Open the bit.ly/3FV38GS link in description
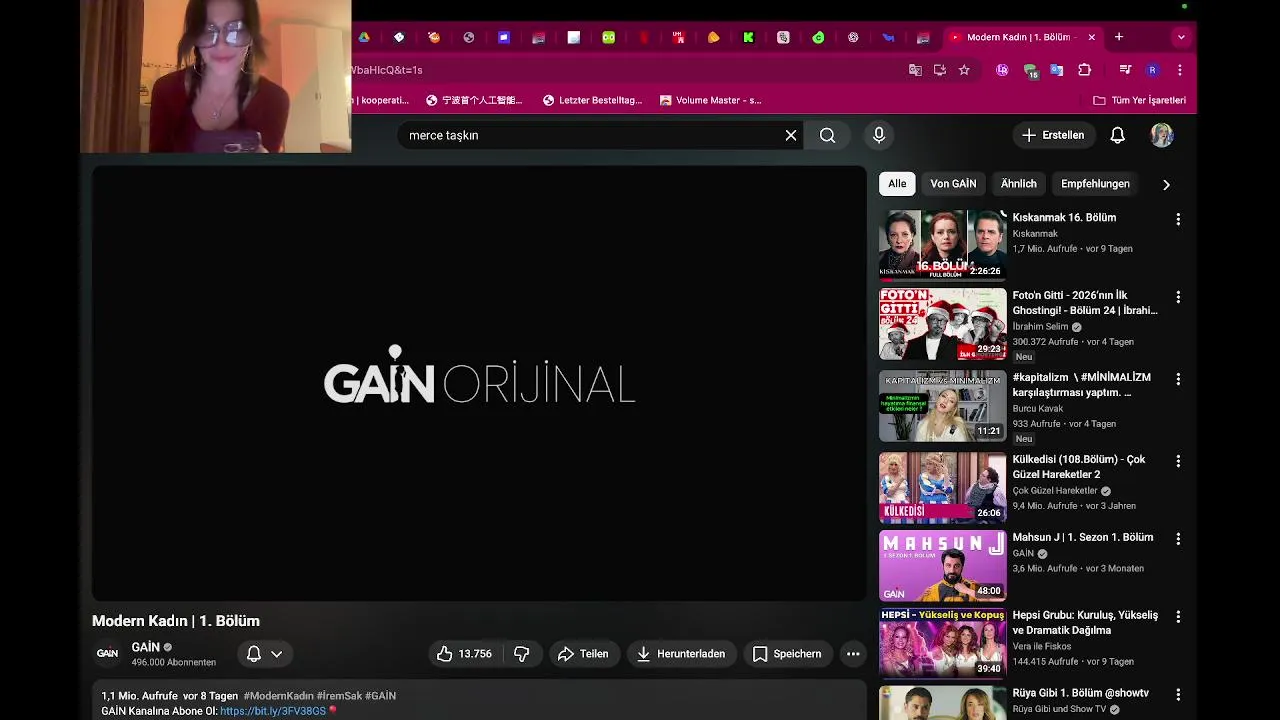1280x720 pixels. (273, 711)
